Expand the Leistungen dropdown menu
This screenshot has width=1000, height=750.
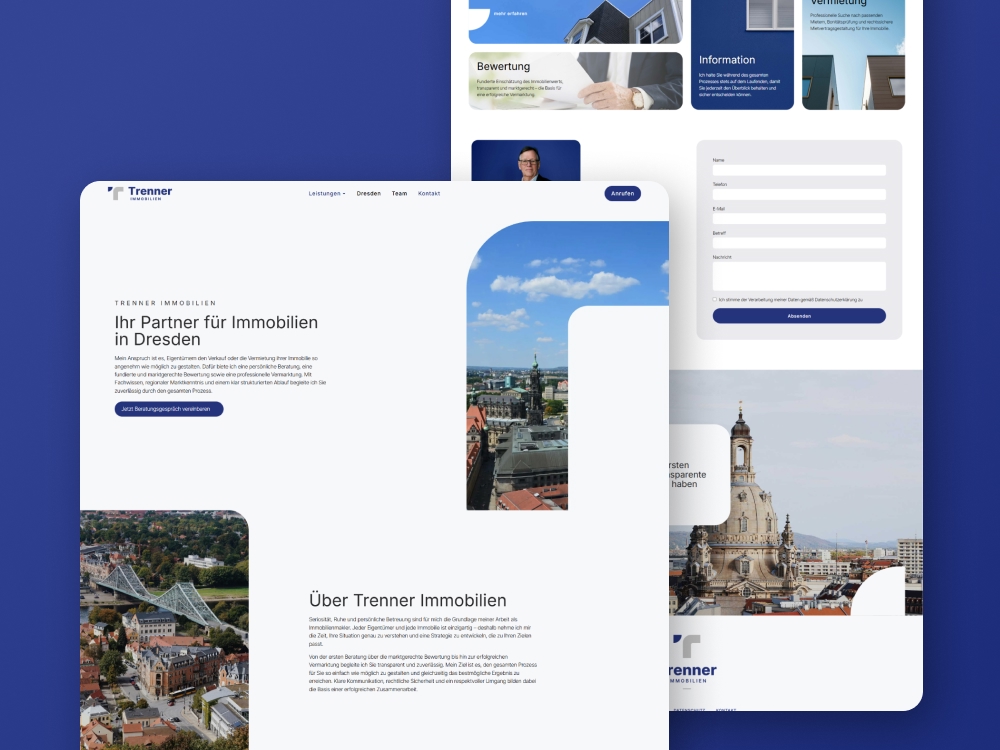323,193
